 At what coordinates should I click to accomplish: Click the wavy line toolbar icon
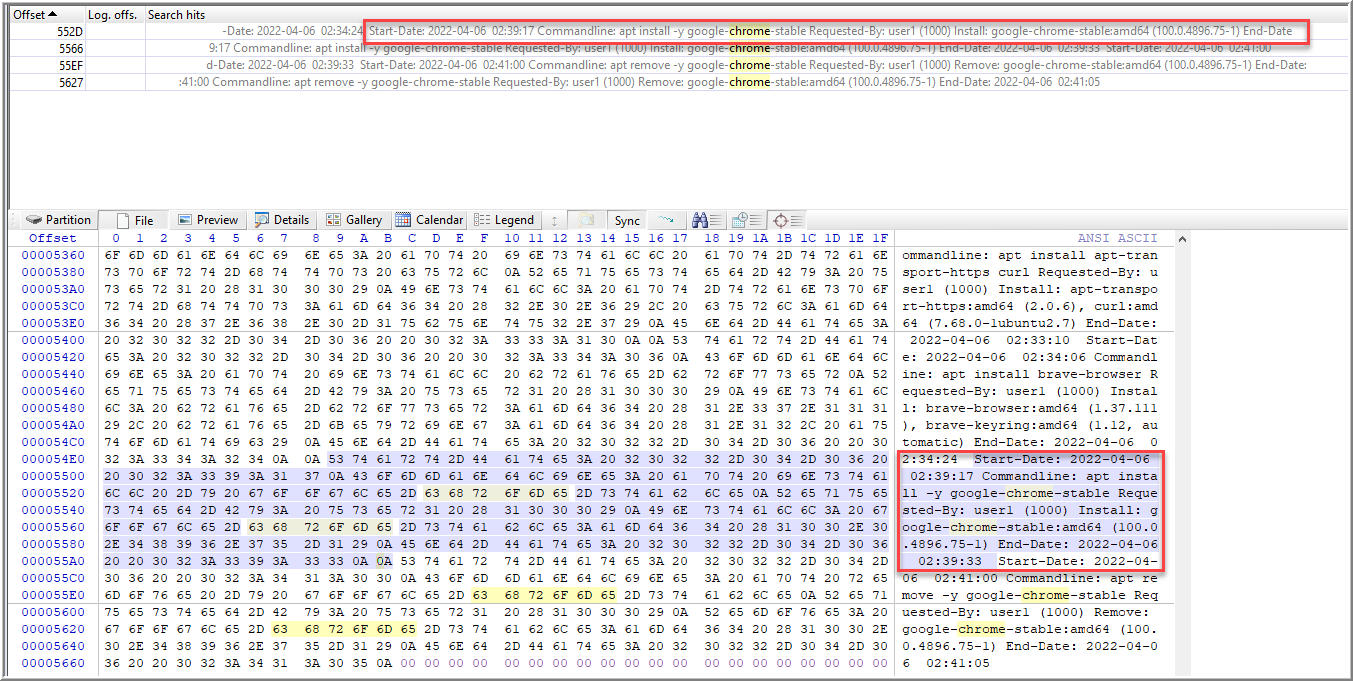pos(666,220)
